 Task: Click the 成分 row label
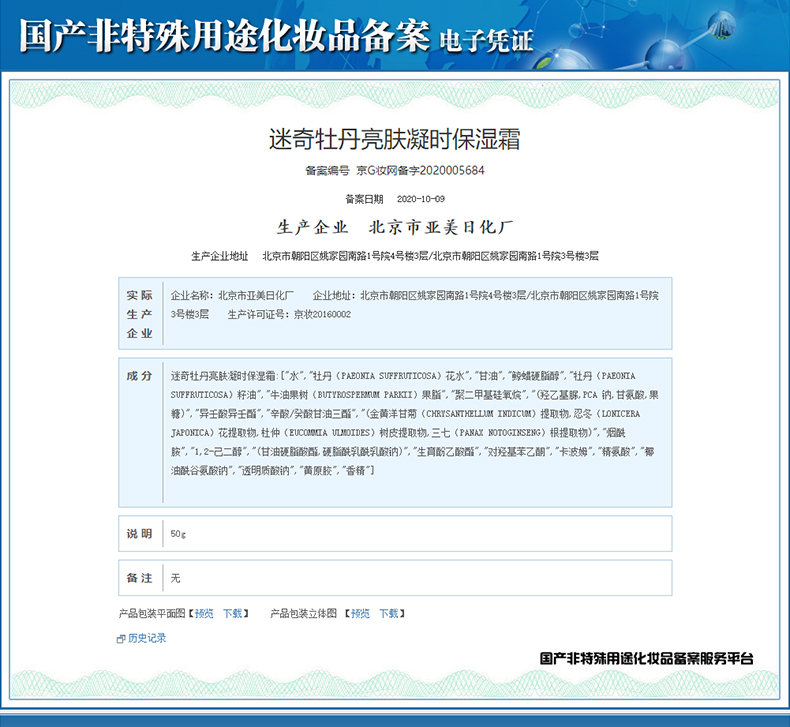pos(140,376)
